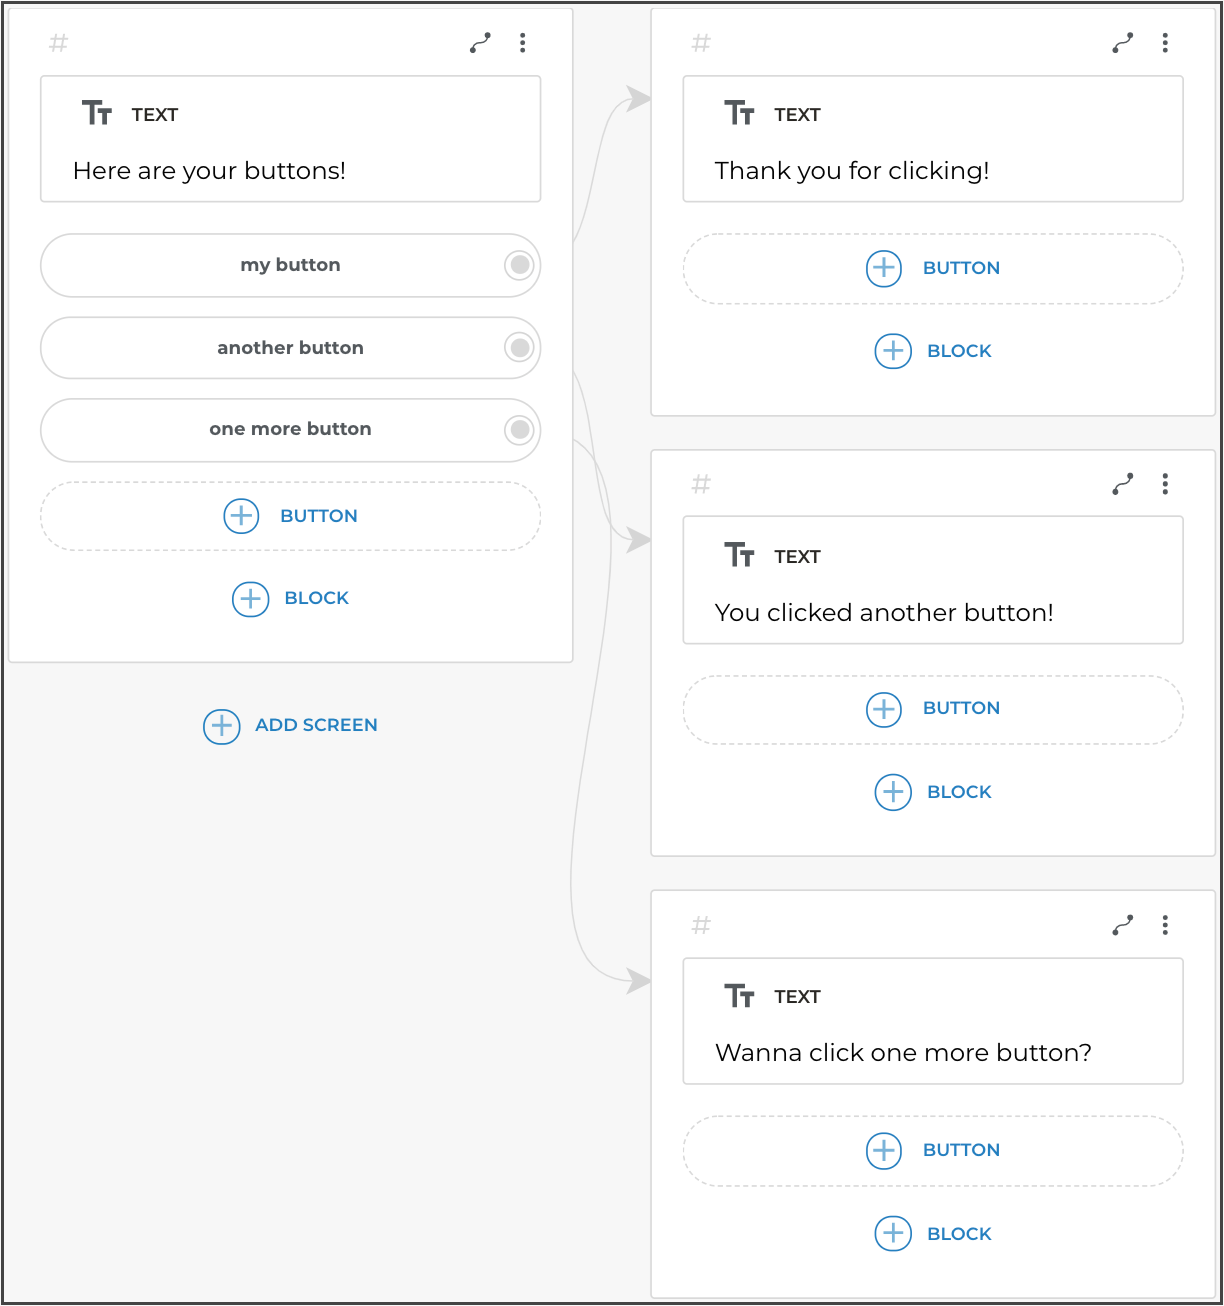Click connection path icon on 'Wanna click one more button' screen
Image resolution: width=1224 pixels, height=1306 pixels.
tap(1123, 925)
